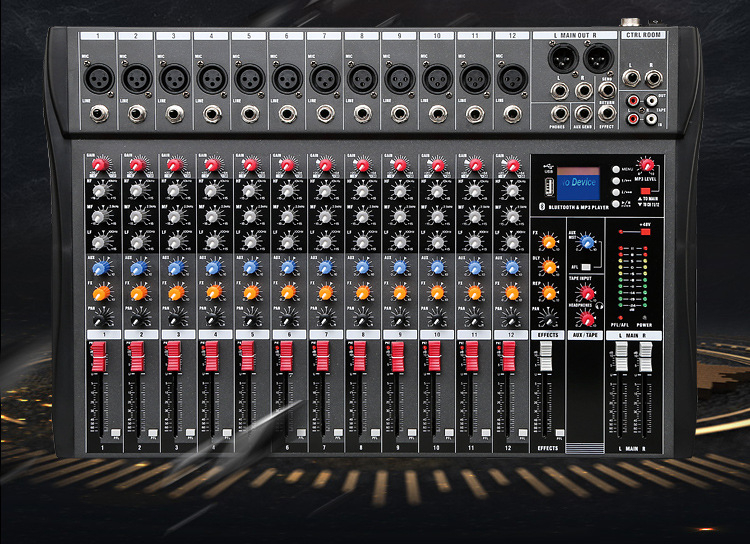Click the red GAIN knob on channel 1
This screenshot has height=544, width=750.
(102, 165)
